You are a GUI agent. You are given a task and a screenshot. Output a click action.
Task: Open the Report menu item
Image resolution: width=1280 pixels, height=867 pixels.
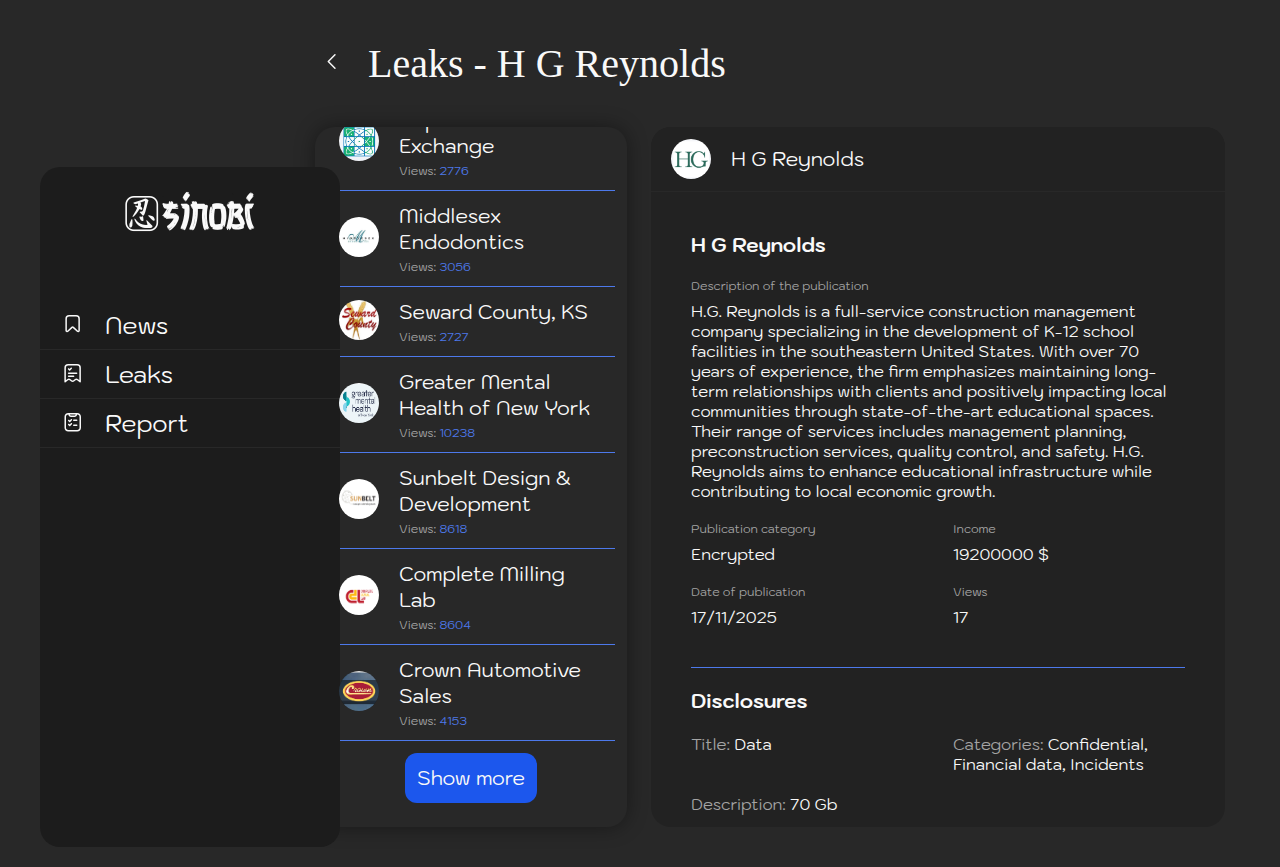(x=146, y=424)
